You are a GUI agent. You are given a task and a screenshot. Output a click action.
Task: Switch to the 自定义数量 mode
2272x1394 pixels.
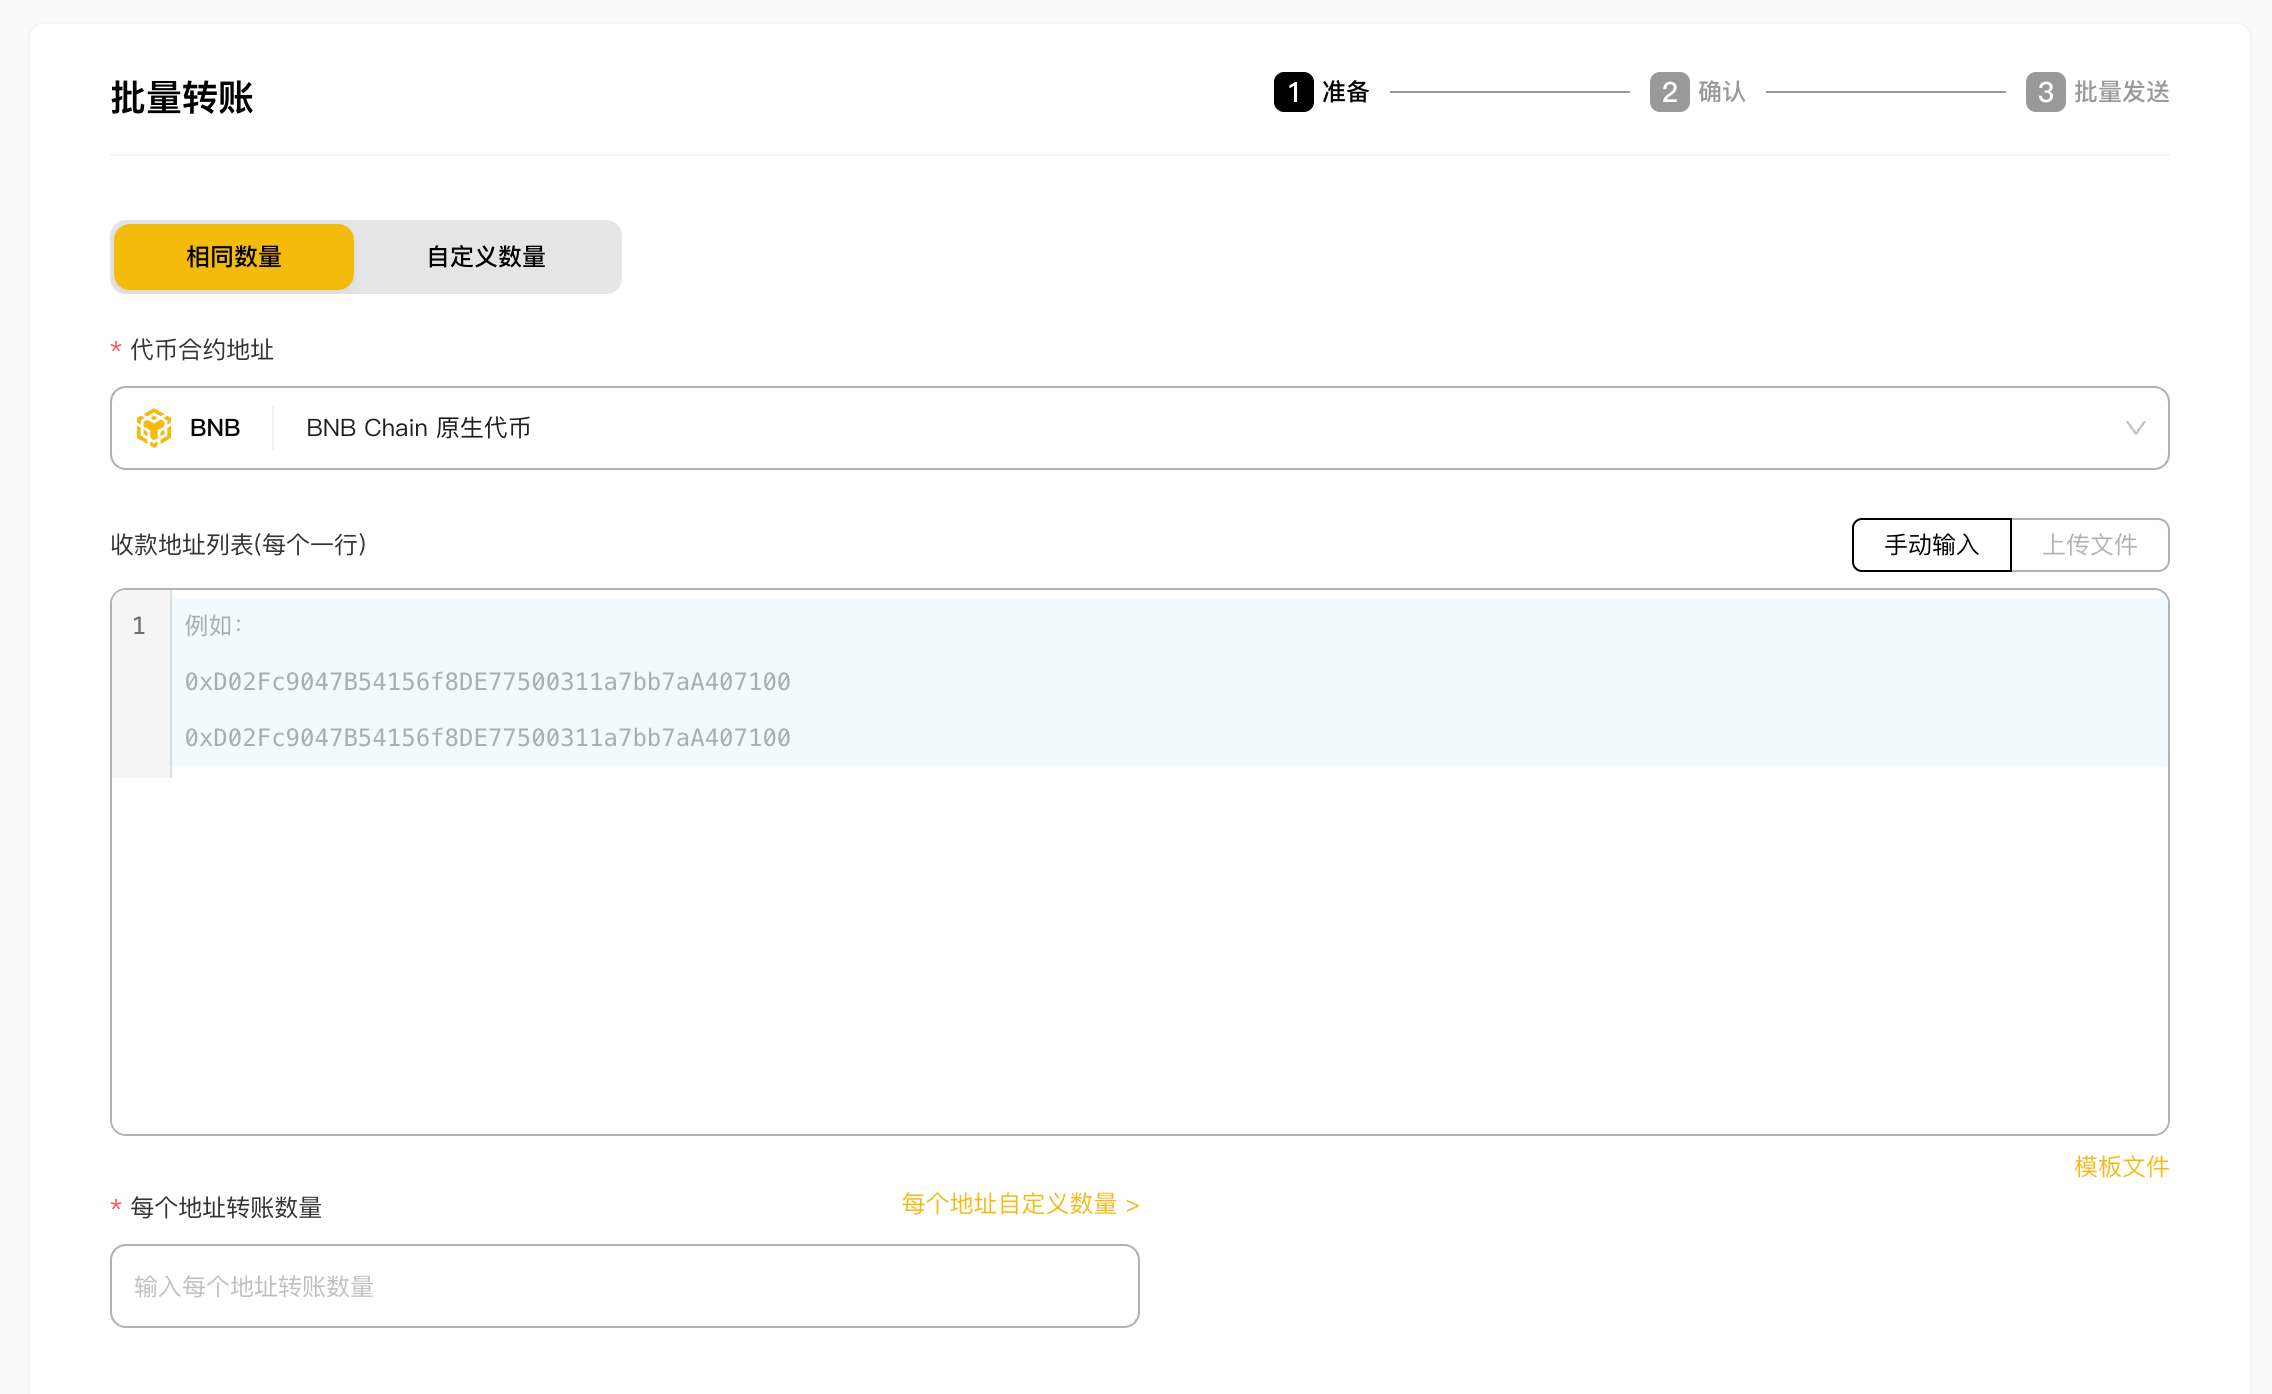pos(486,257)
